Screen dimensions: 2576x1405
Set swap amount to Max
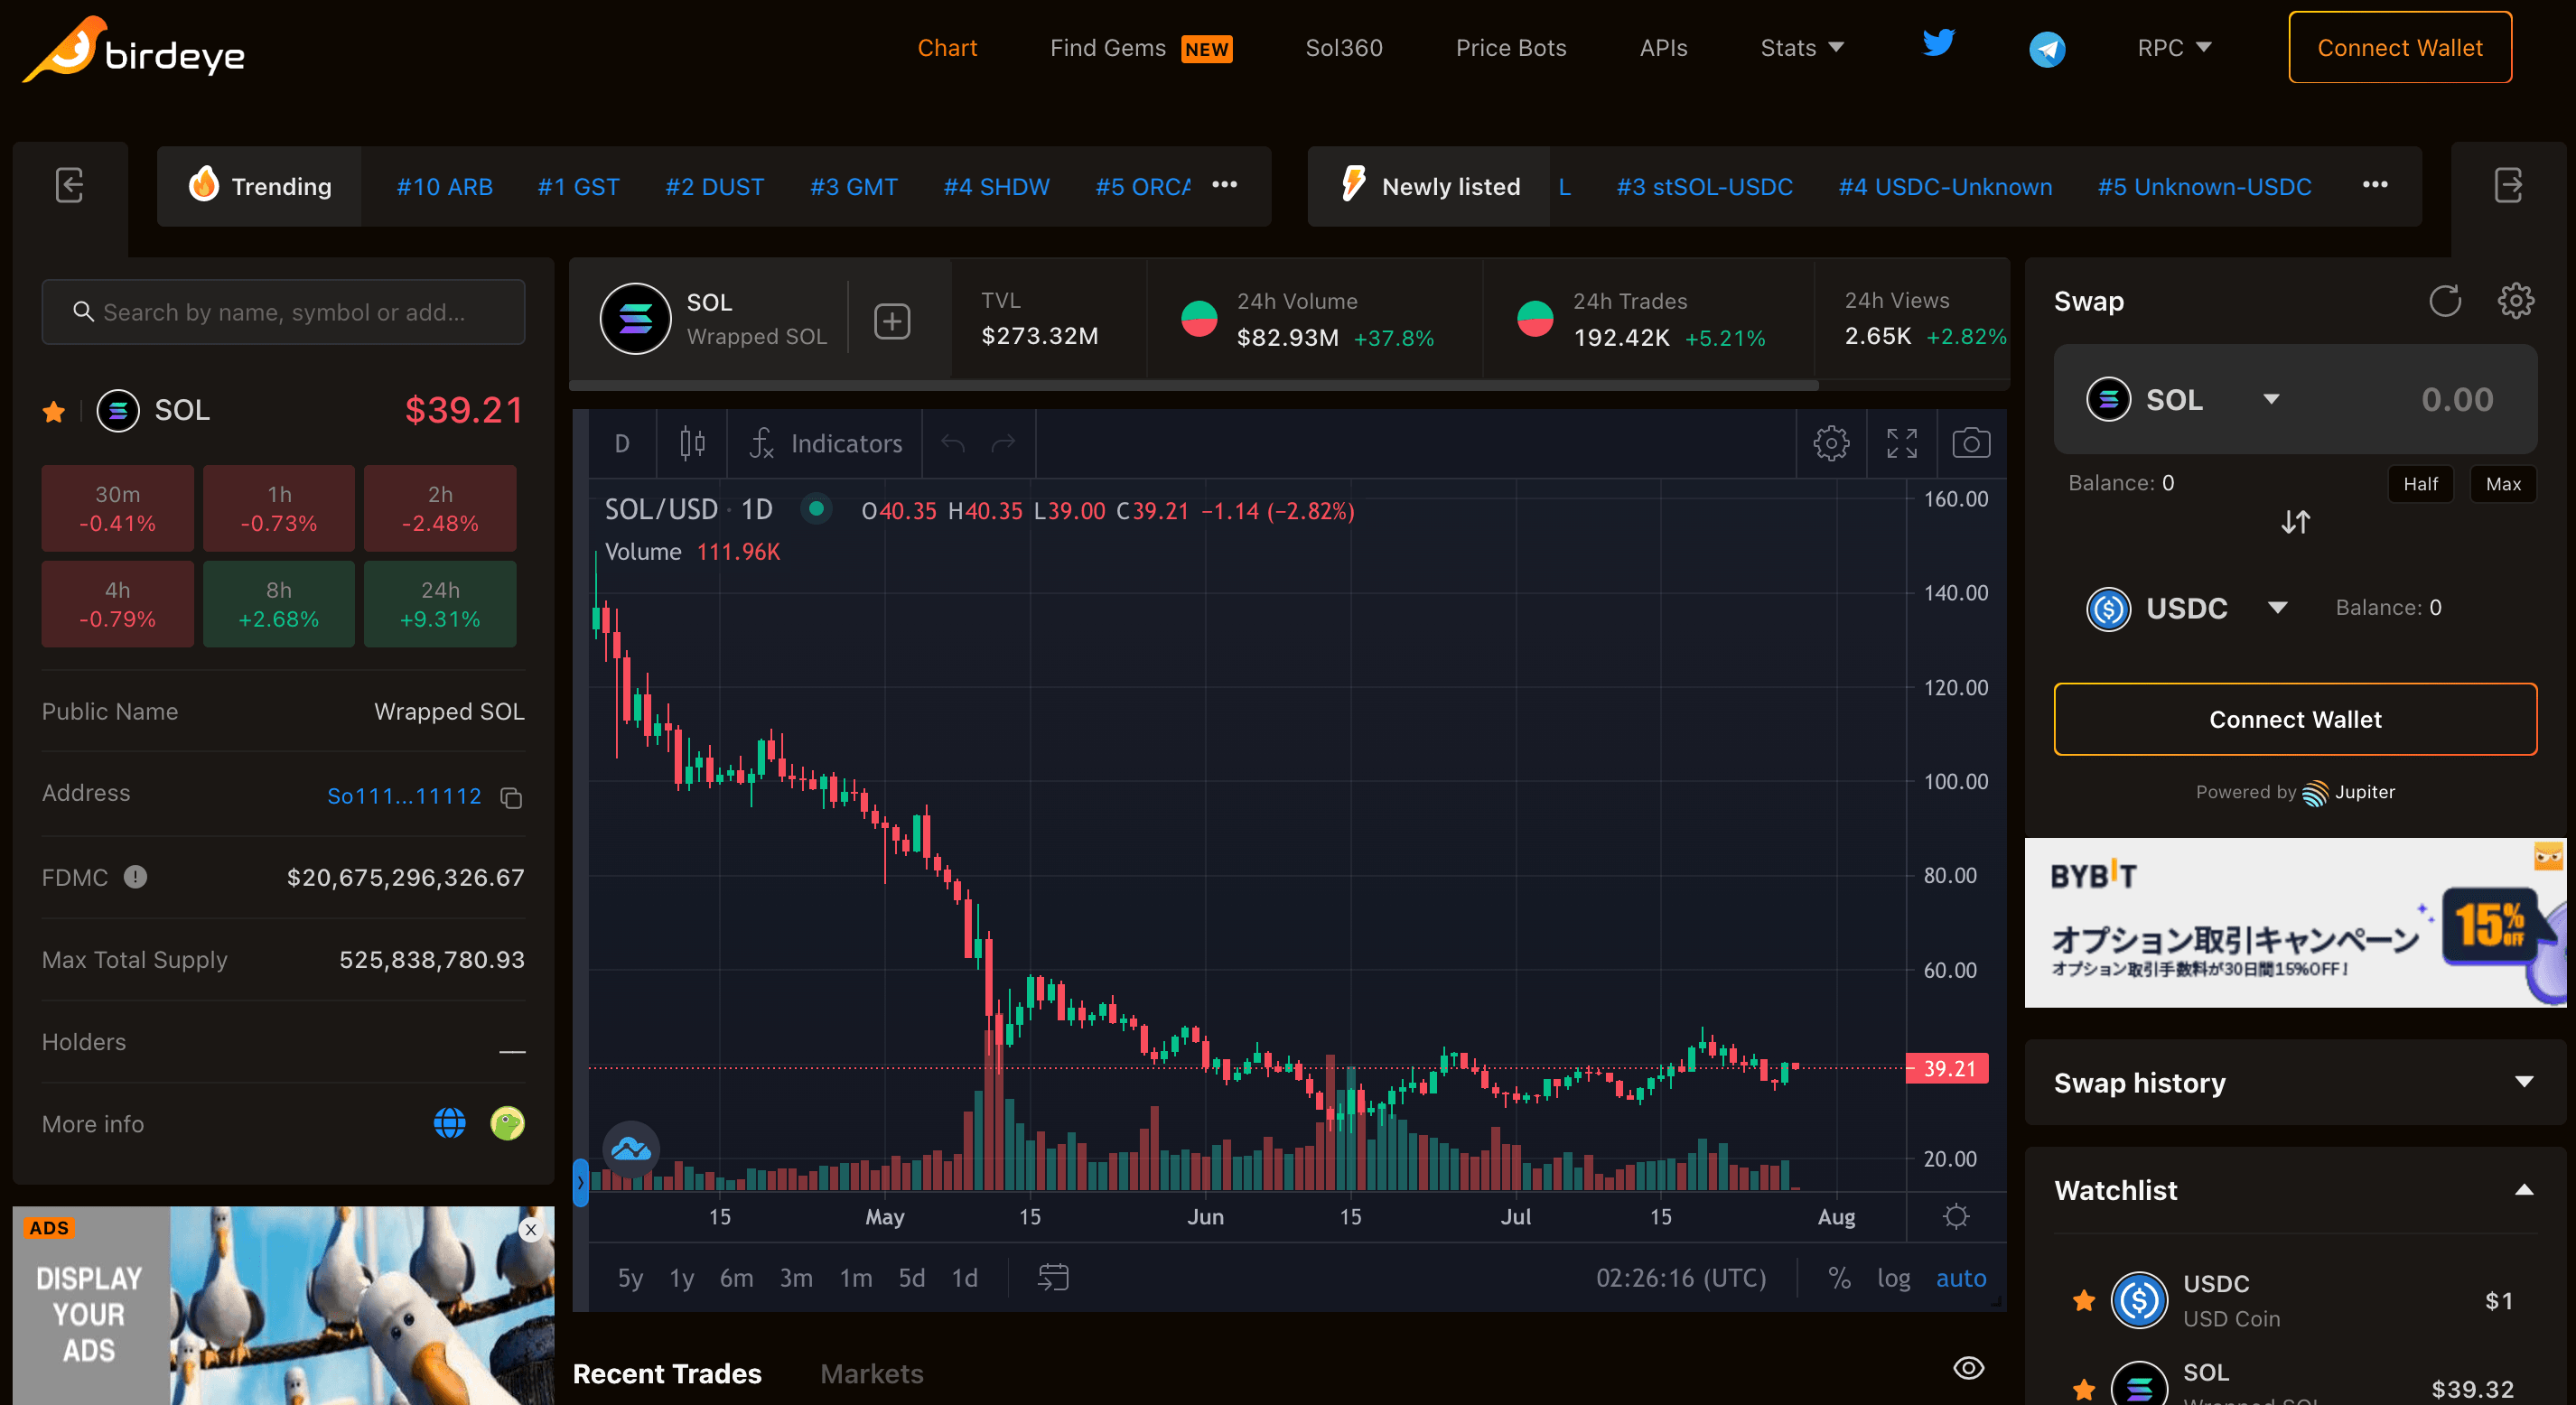(2502, 484)
